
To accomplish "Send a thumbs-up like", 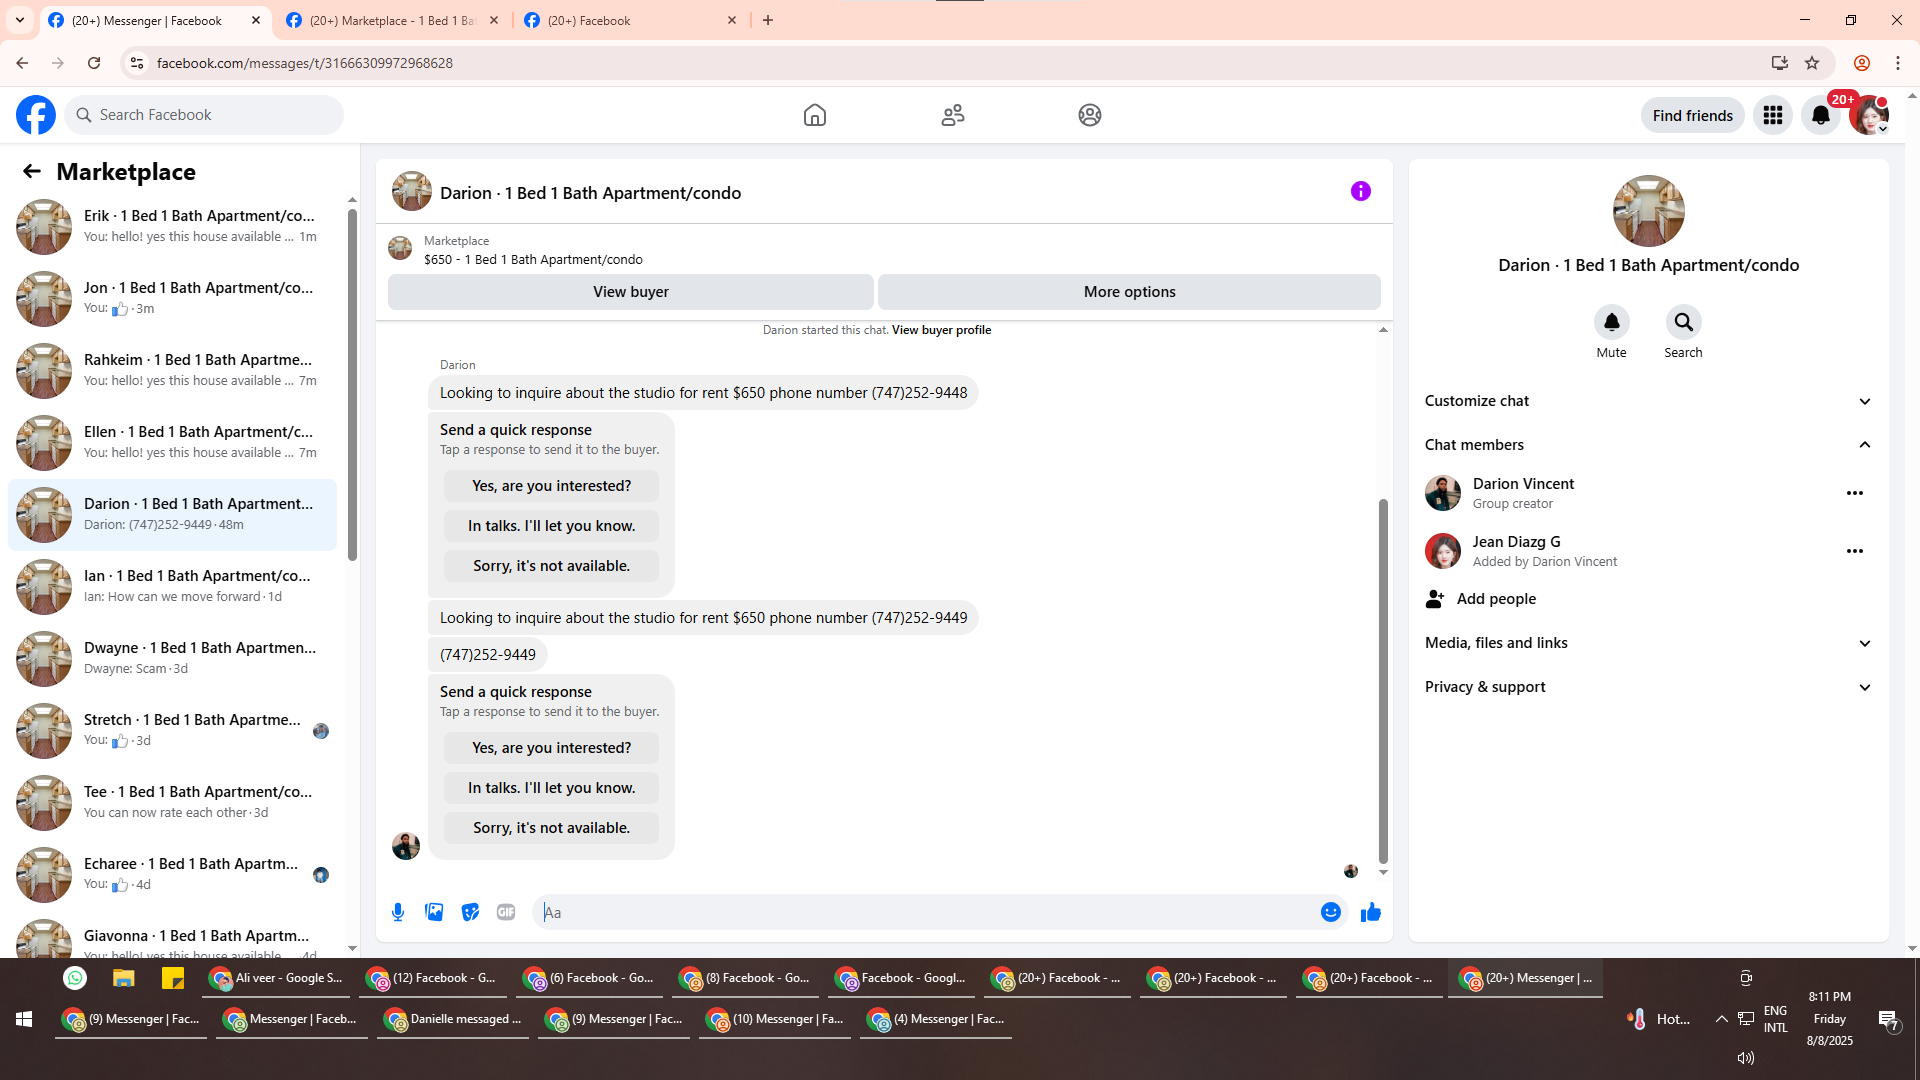I will click(1370, 912).
